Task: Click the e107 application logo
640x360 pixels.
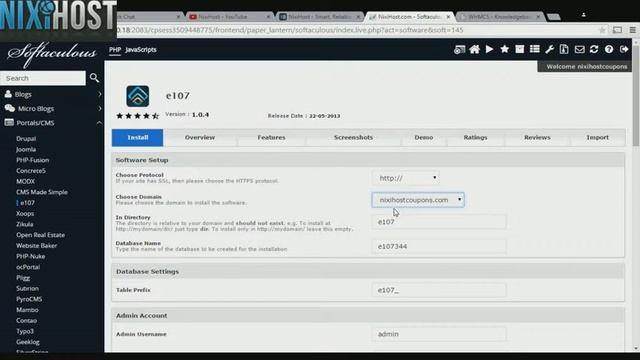Action: click(138, 96)
